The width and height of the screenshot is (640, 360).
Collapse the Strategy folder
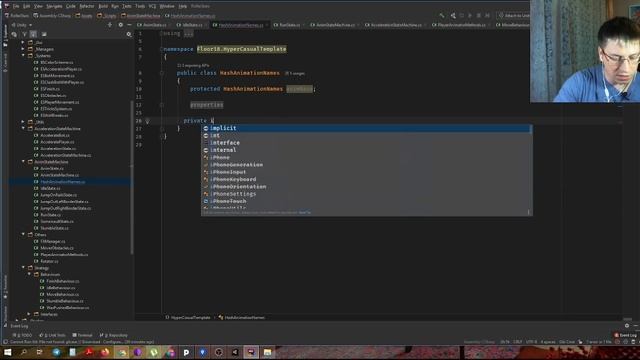pos(23,268)
